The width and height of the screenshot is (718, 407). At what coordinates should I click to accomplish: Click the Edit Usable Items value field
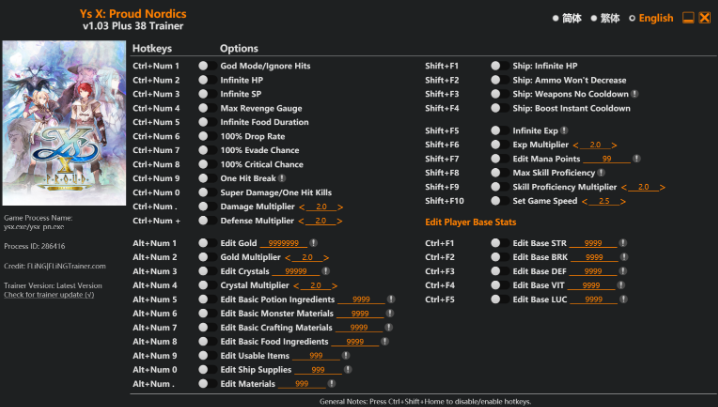pyautogui.click(x=316, y=356)
